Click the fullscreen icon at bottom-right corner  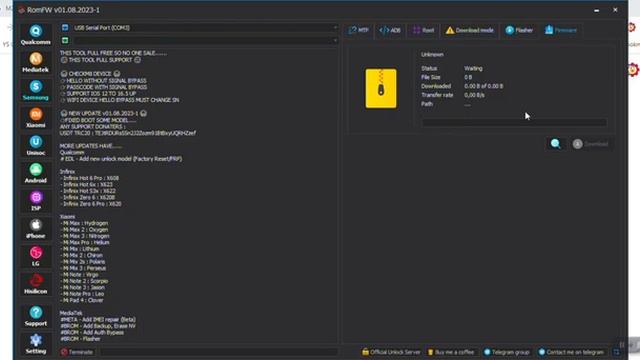616,352
